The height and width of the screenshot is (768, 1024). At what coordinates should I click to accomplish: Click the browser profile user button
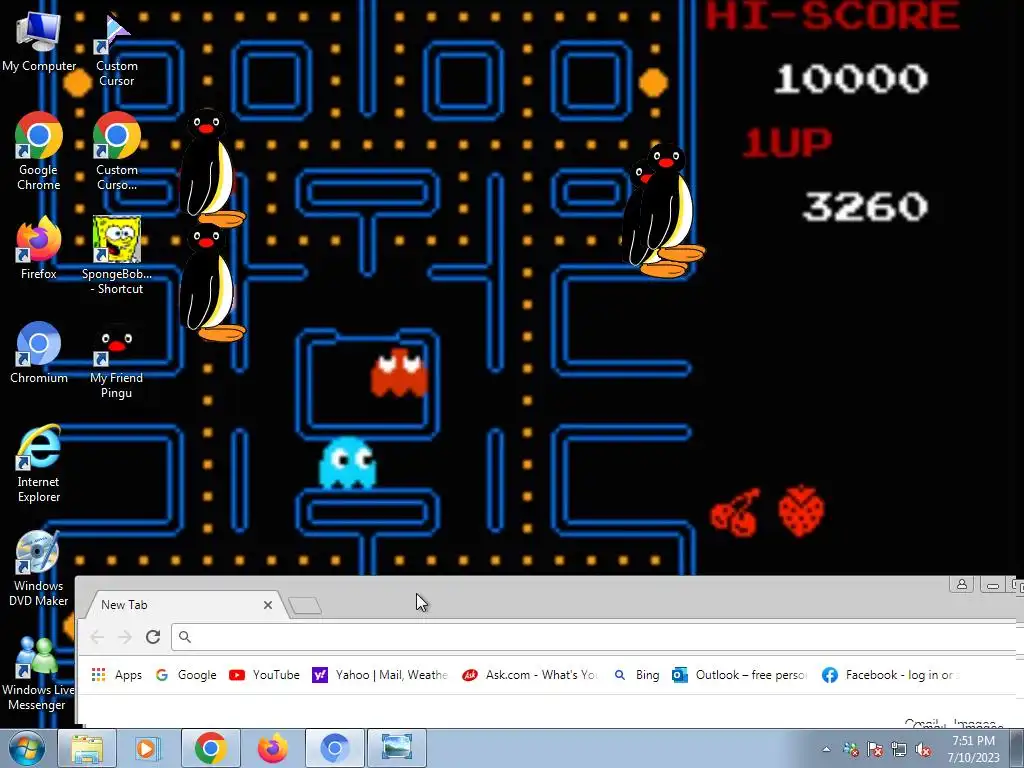tap(962, 584)
